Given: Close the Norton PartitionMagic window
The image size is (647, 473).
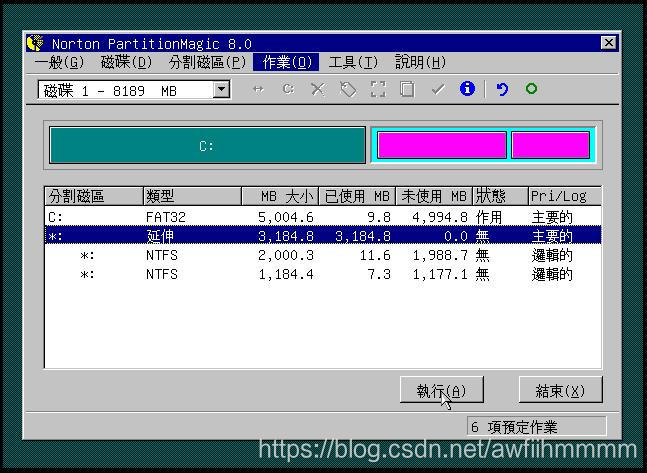Looking at the screenshot, I should (x=609, y=43).
